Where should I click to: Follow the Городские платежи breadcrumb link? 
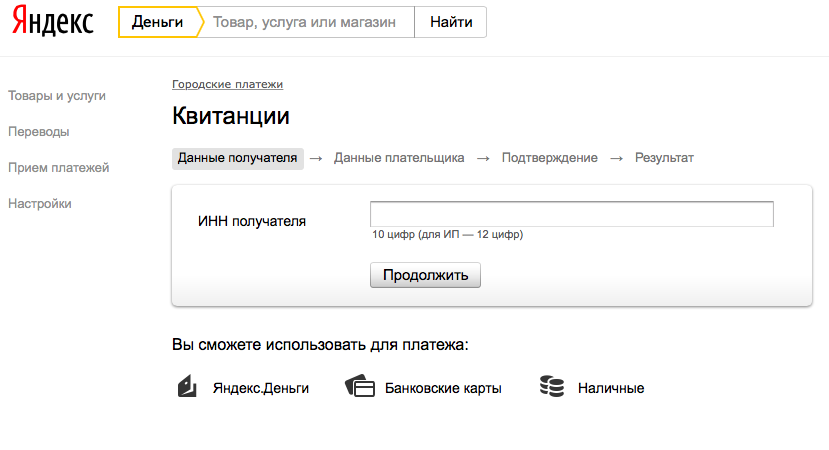pyautogui.click(x=227, y=84)
